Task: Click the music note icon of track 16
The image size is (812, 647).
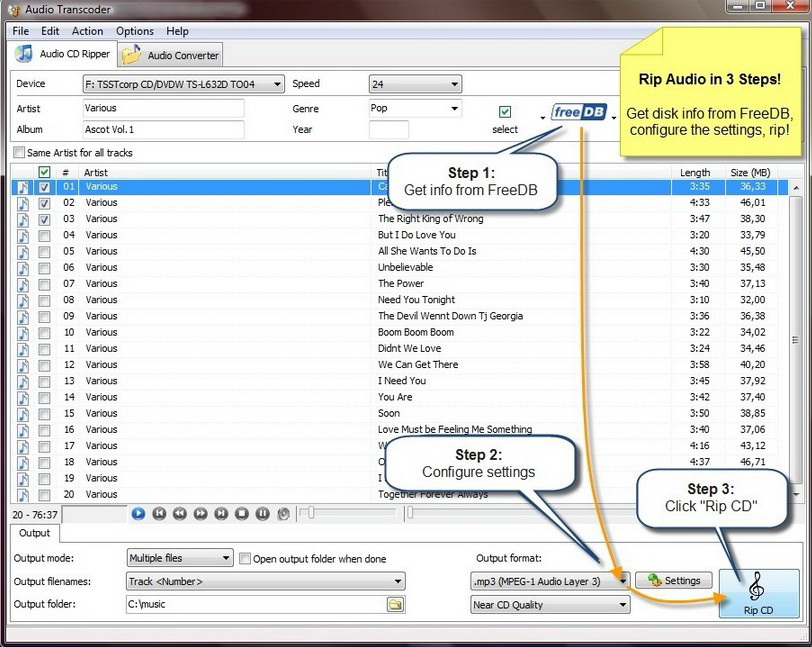Action: [x=23, y=430]
